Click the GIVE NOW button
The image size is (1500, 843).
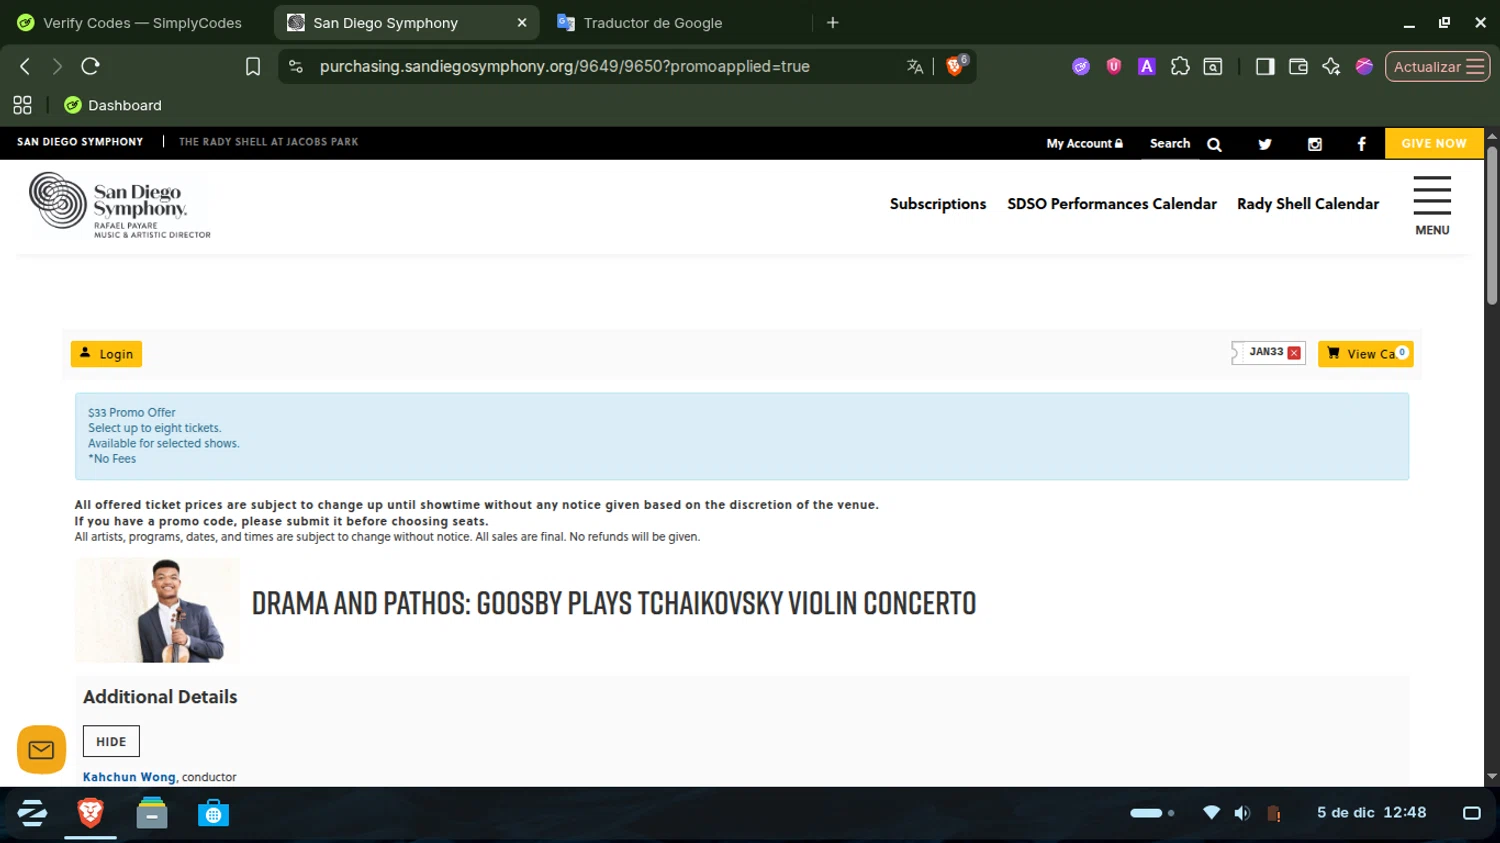point(1434,143)
